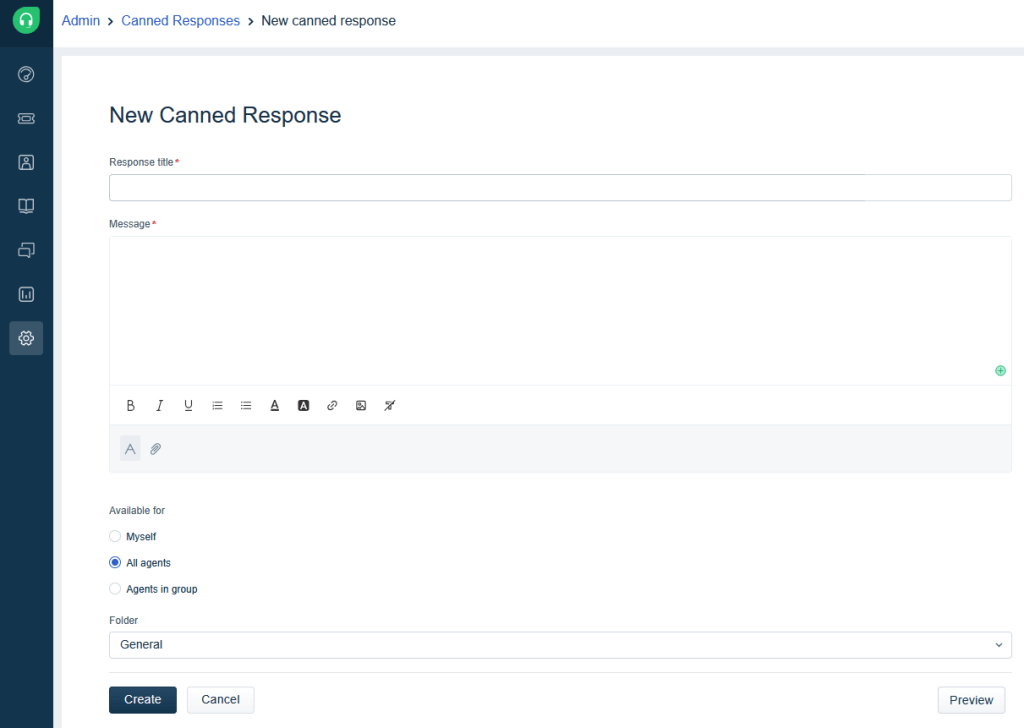Select the Contacts sidebar icon

[26, 162]
